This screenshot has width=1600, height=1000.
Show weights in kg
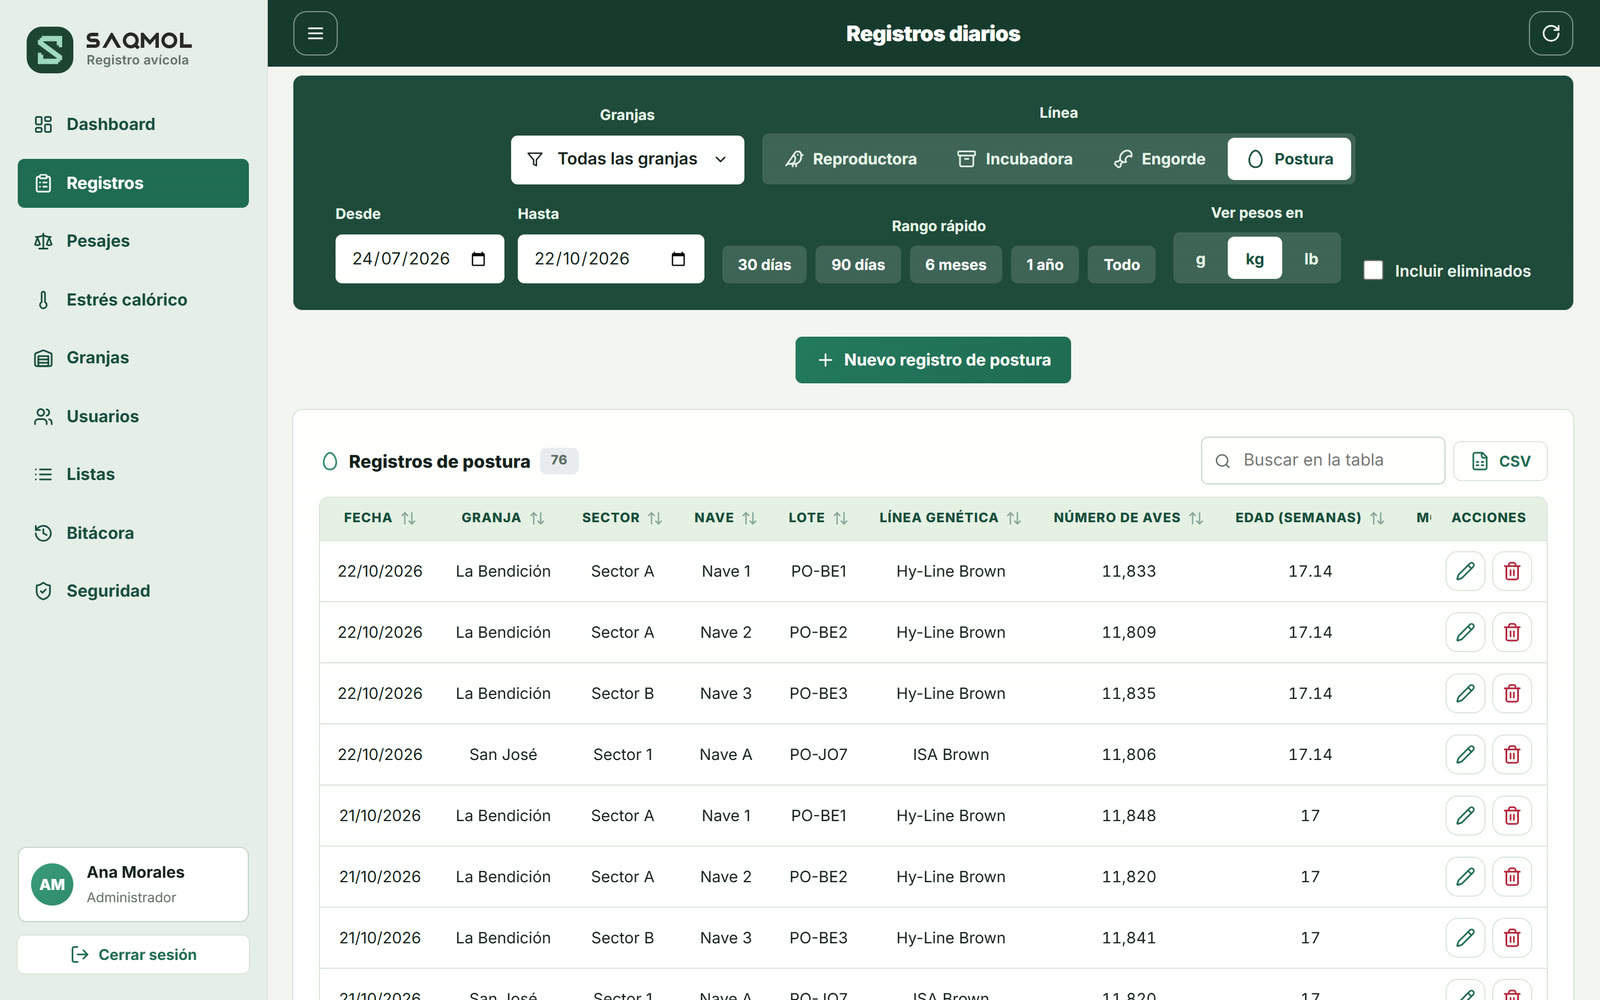point(1254,259)
